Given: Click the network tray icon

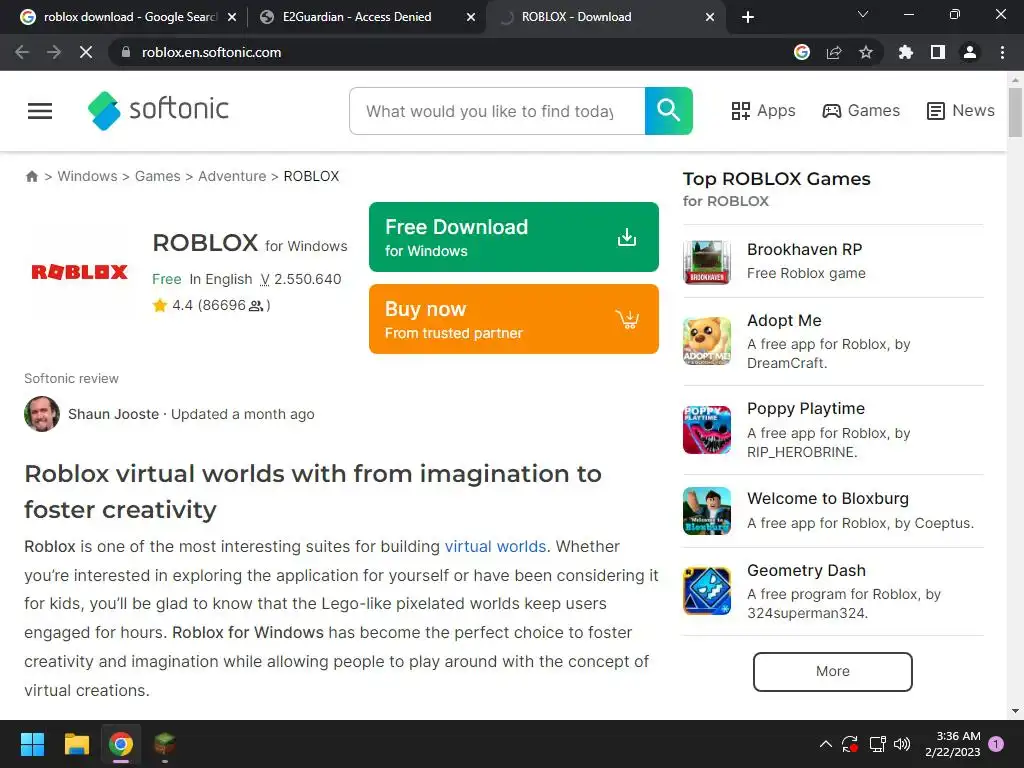Looking at the screenshot, I should pos(877,744).
